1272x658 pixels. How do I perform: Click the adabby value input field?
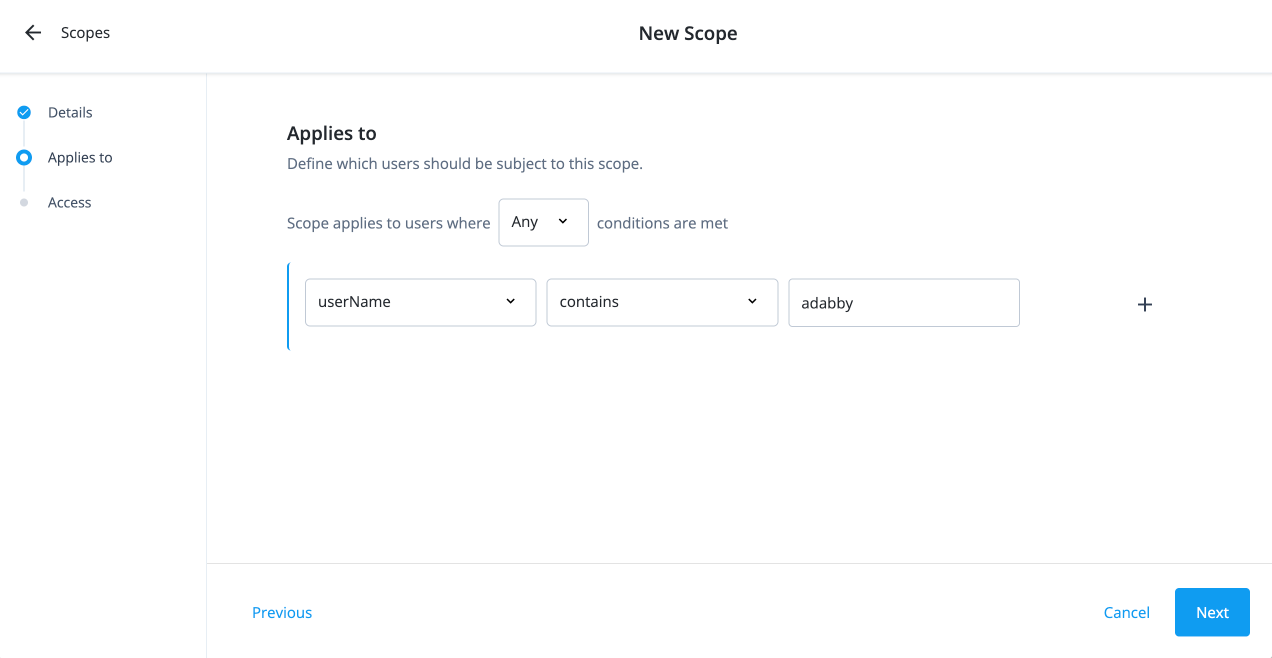click(903, 302)
